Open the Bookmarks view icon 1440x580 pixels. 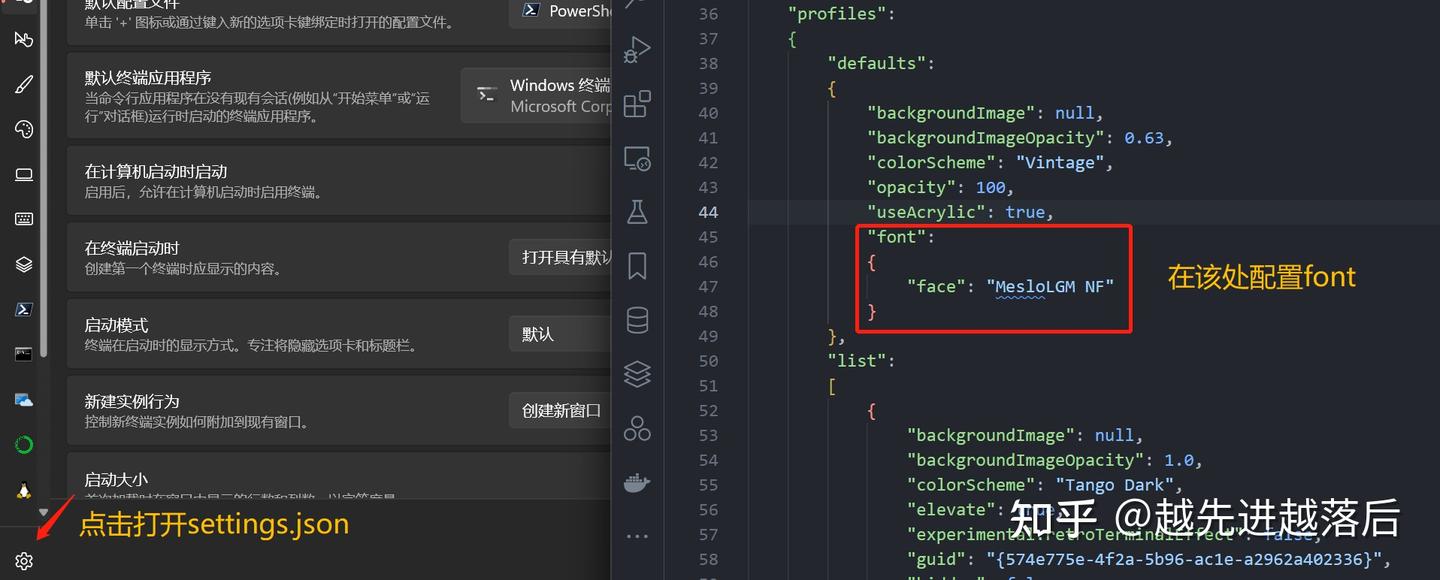[x=637, y=266]
